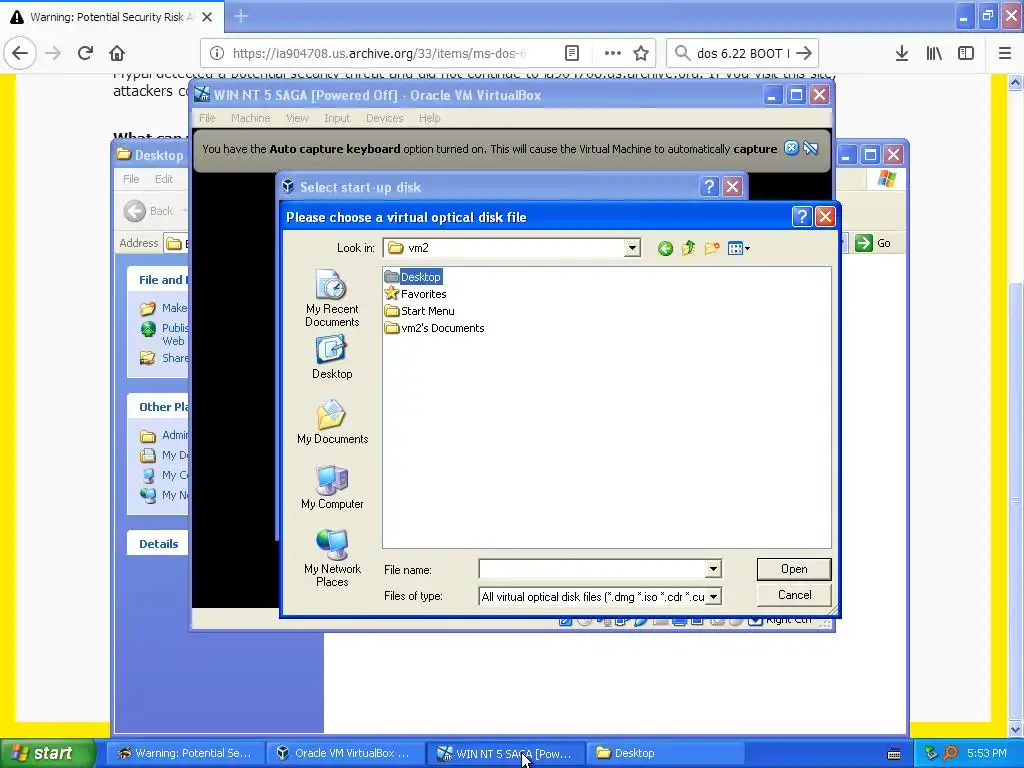Click Cancel in the file dialog
The height and width of the screenshot is (768, 1024).
pos(794,595)
